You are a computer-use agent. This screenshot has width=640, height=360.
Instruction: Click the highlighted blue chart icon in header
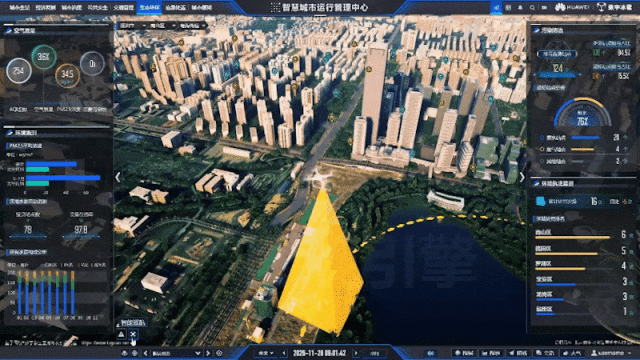[496, 7]
